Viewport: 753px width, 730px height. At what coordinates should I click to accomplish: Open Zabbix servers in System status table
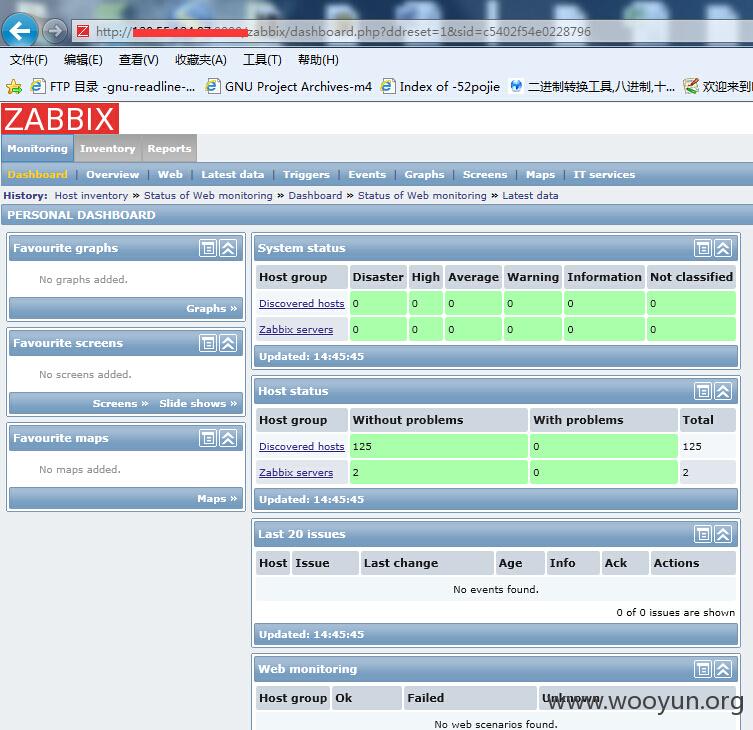tap(296, 329)
